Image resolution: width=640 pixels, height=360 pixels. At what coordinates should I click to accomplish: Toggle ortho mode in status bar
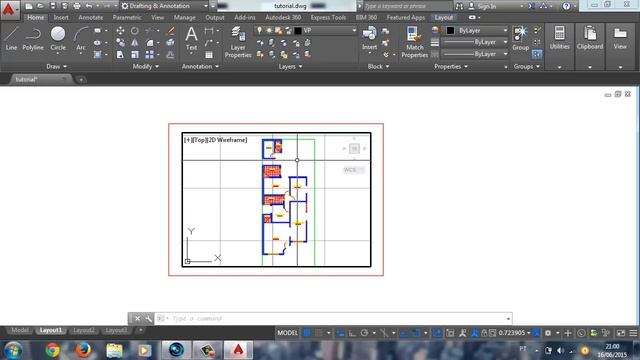pos(352,333)
